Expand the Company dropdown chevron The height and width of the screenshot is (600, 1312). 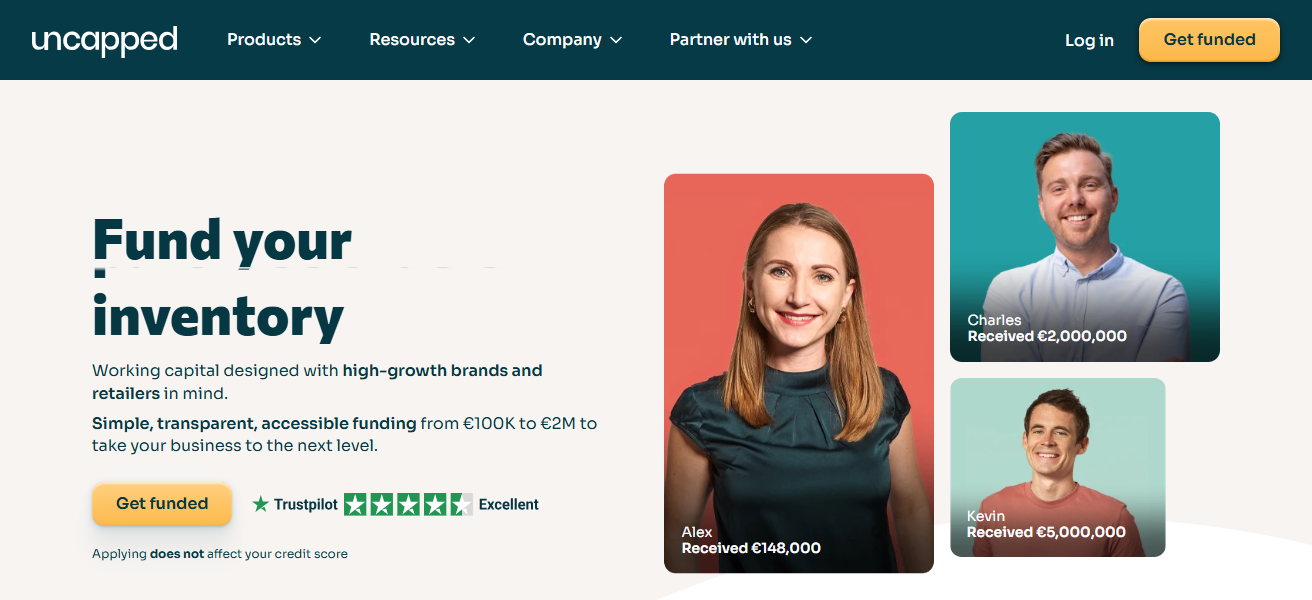[x=616, y=40]
